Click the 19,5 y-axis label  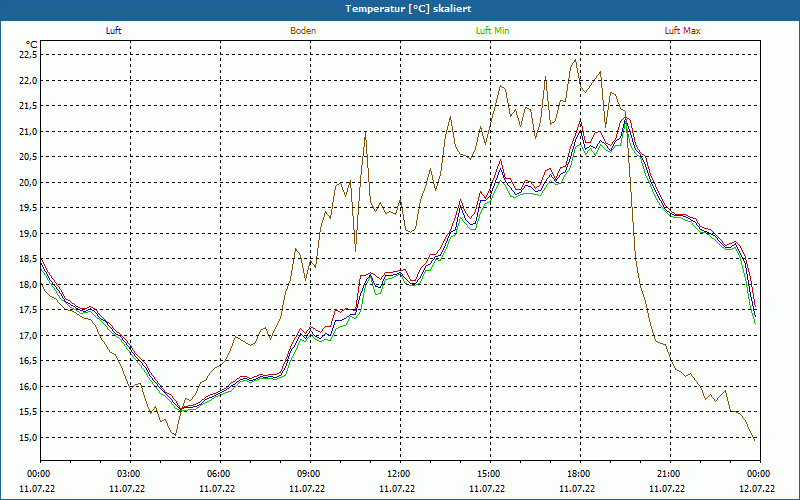pyautogui.click(x=29, y=208)
